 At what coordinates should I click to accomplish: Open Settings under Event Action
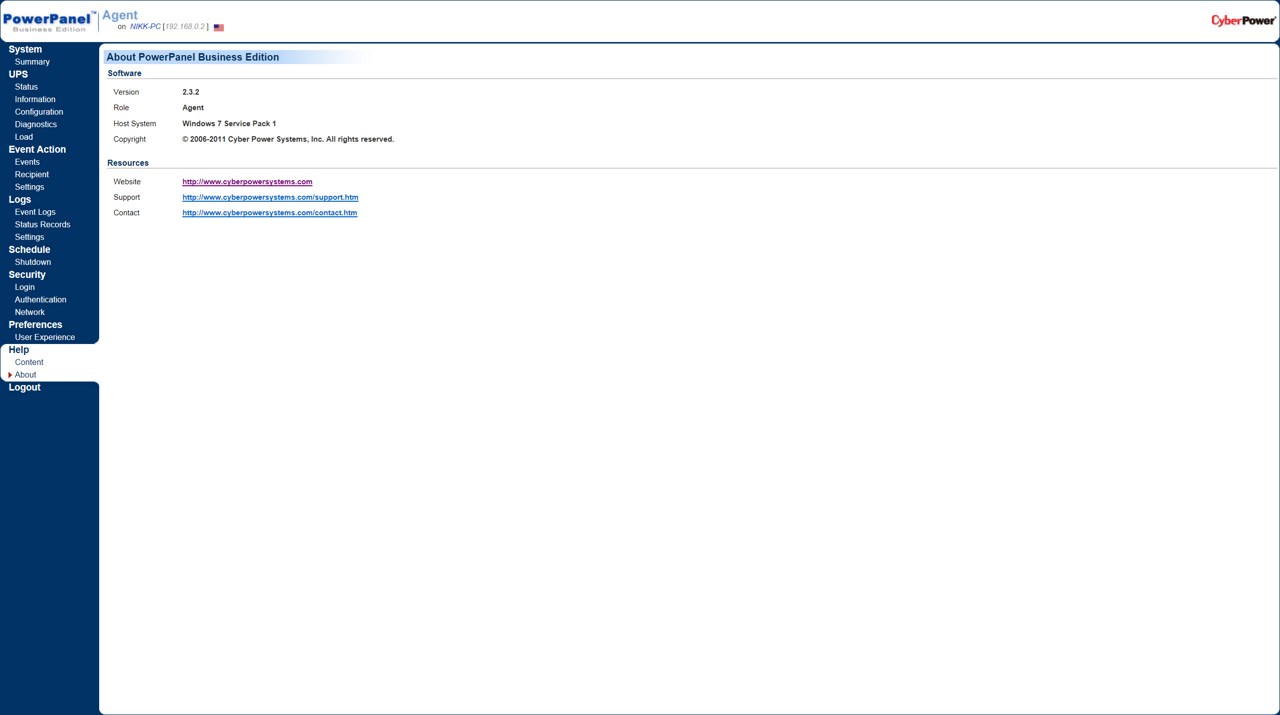pos(29,187)
